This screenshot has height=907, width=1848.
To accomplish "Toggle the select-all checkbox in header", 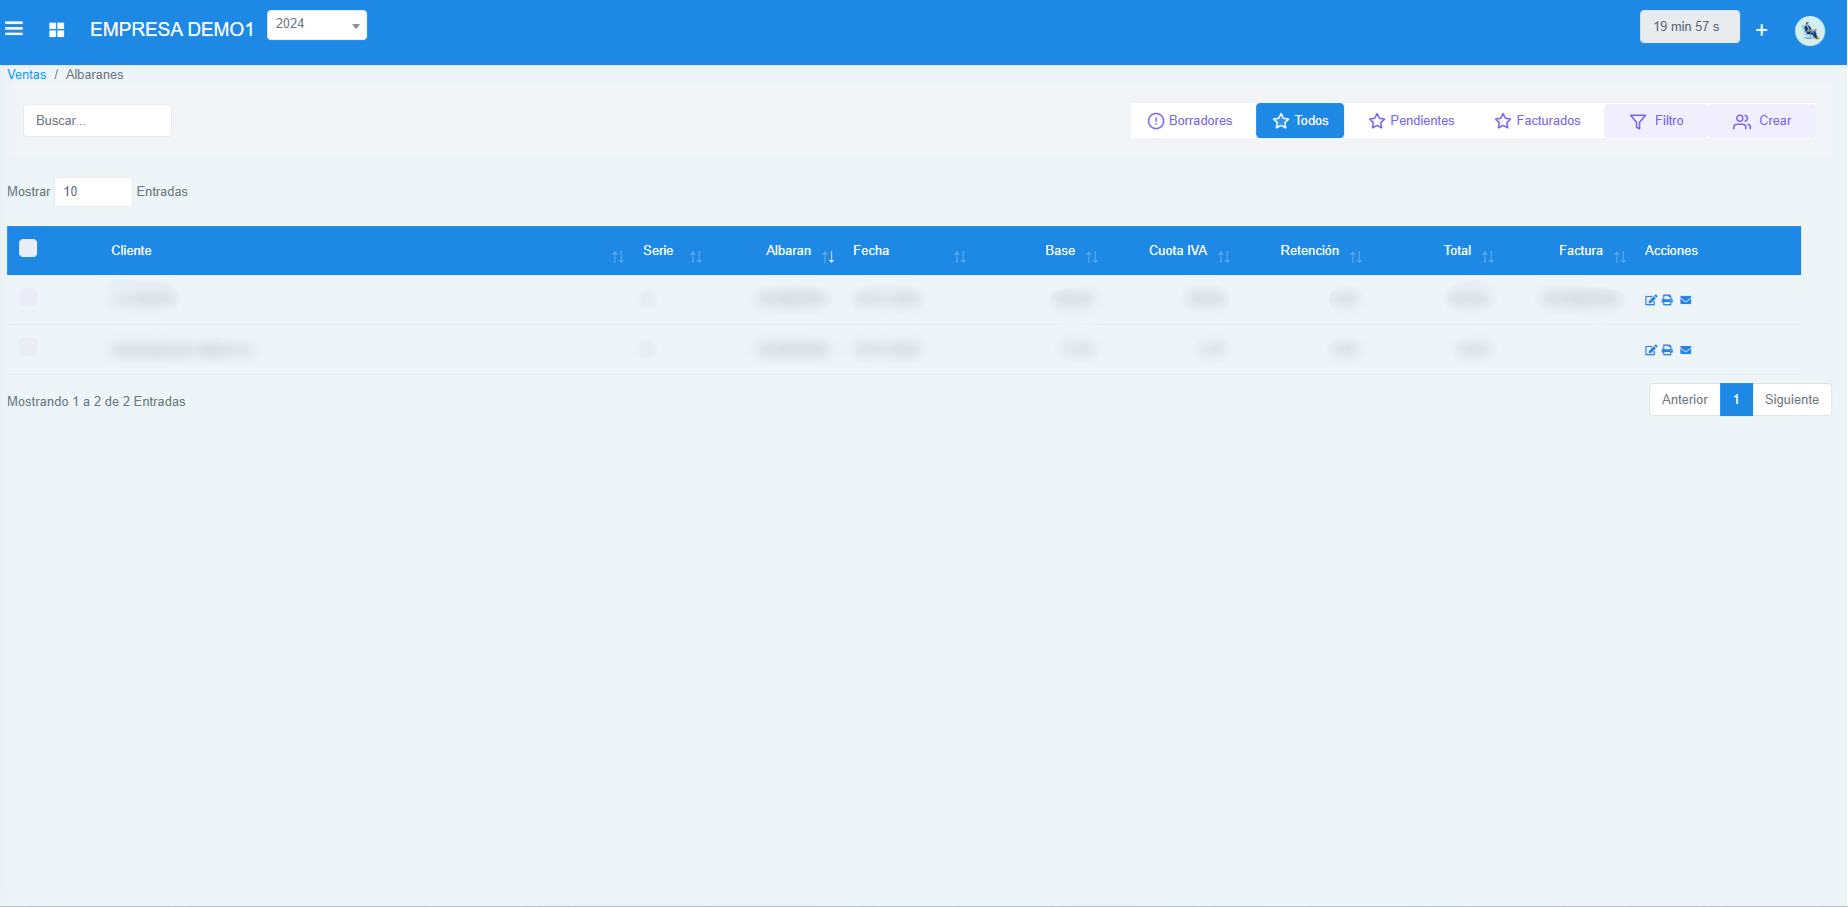I will [x=28, y=248].
